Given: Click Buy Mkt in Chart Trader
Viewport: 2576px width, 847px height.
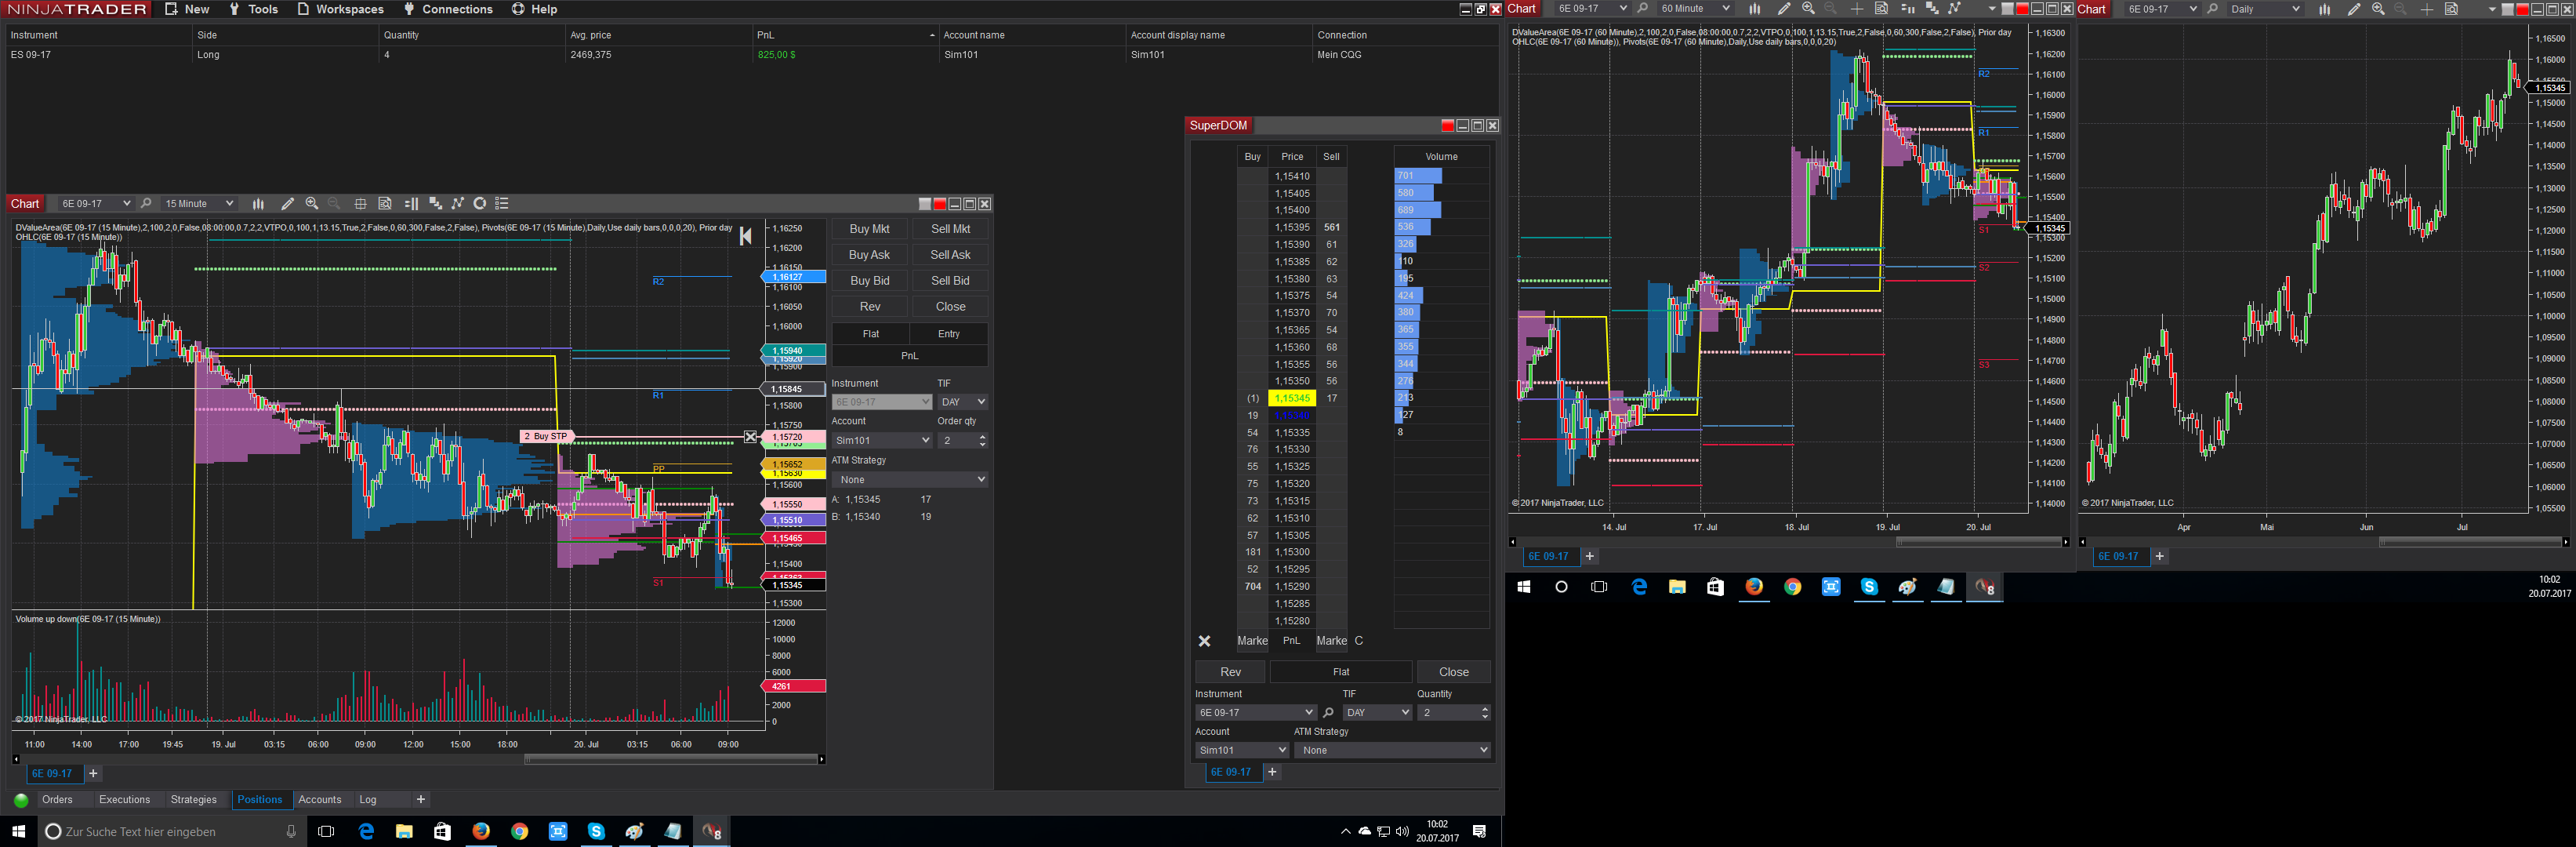Looking at the screenshot, I should 869,229.
